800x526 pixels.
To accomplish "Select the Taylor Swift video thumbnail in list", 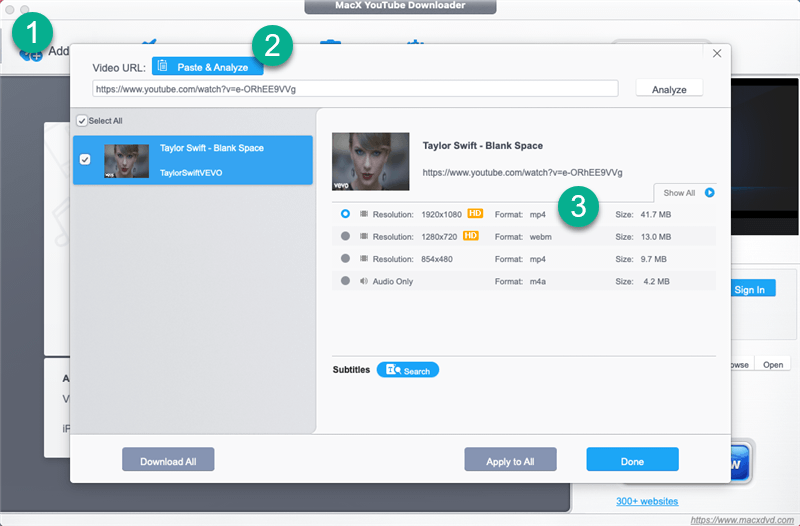I will pyautogui.click(x=127, y=161).
